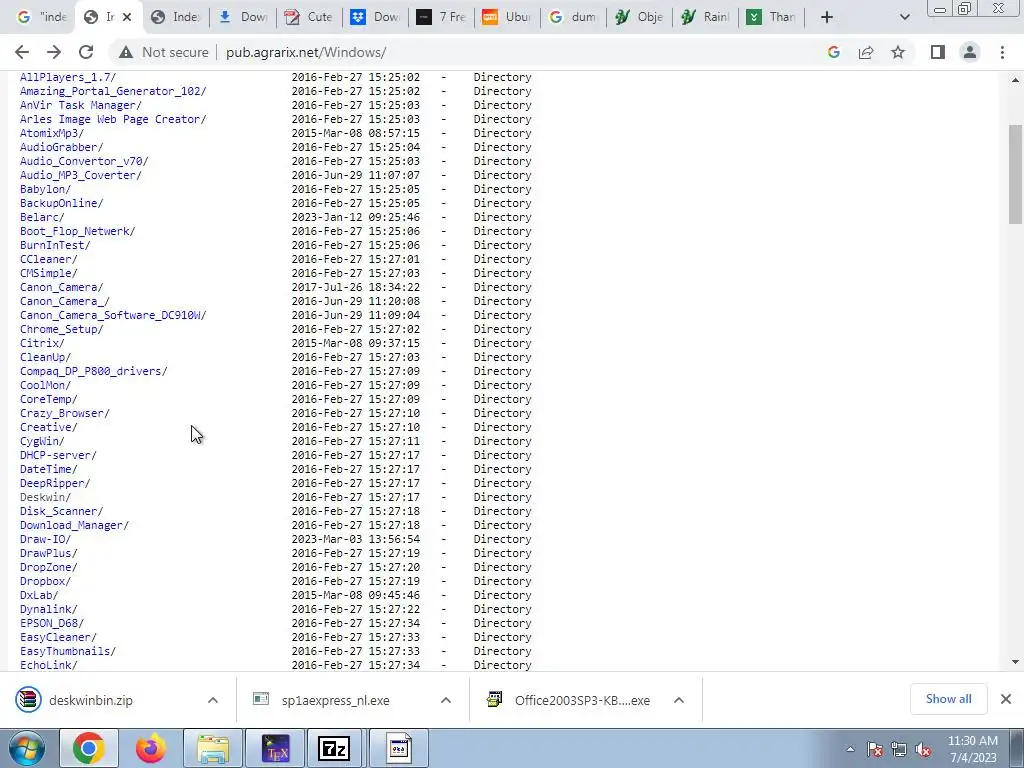Image resolution: width=1024 pixels, height=768 pixels.
Task: Open the Chrome three-dot menu
Action: coord(1002,52)
